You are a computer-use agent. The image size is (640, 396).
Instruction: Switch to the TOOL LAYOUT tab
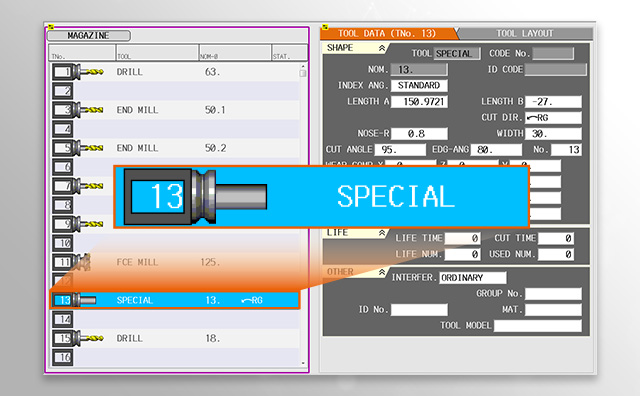(524, 33)
